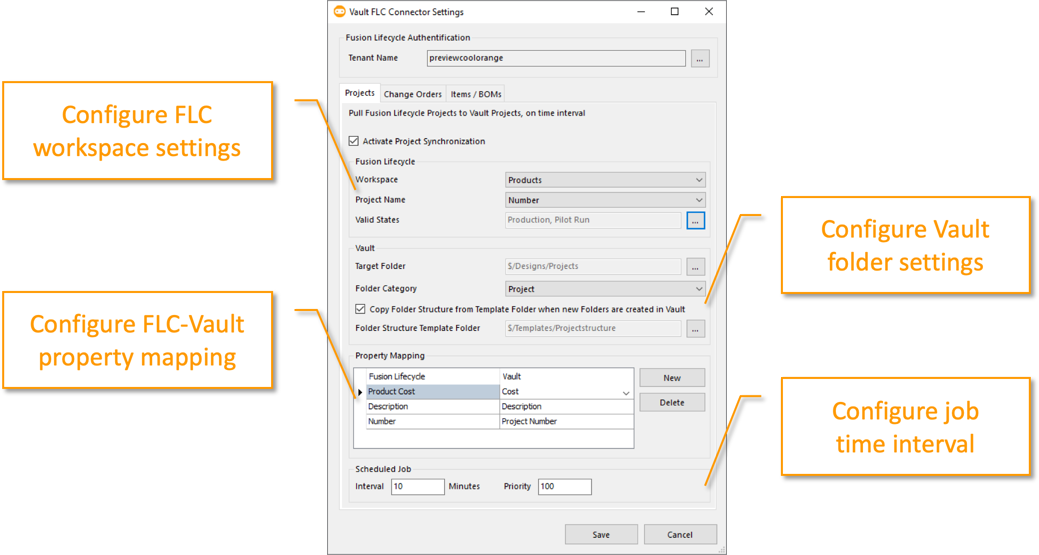Toggle Activate Project Synchronization checkbox
This screenshot has height=555, width=1039.
(355, 141)
